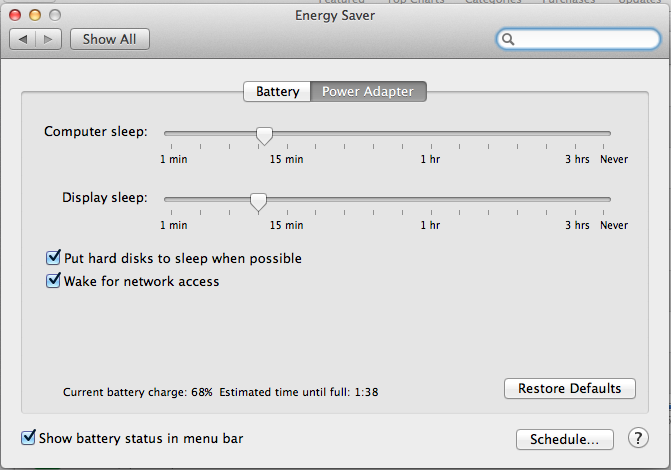Click the Energy Saver window title
Screen dimensions: 671x470
click(335, 15)
